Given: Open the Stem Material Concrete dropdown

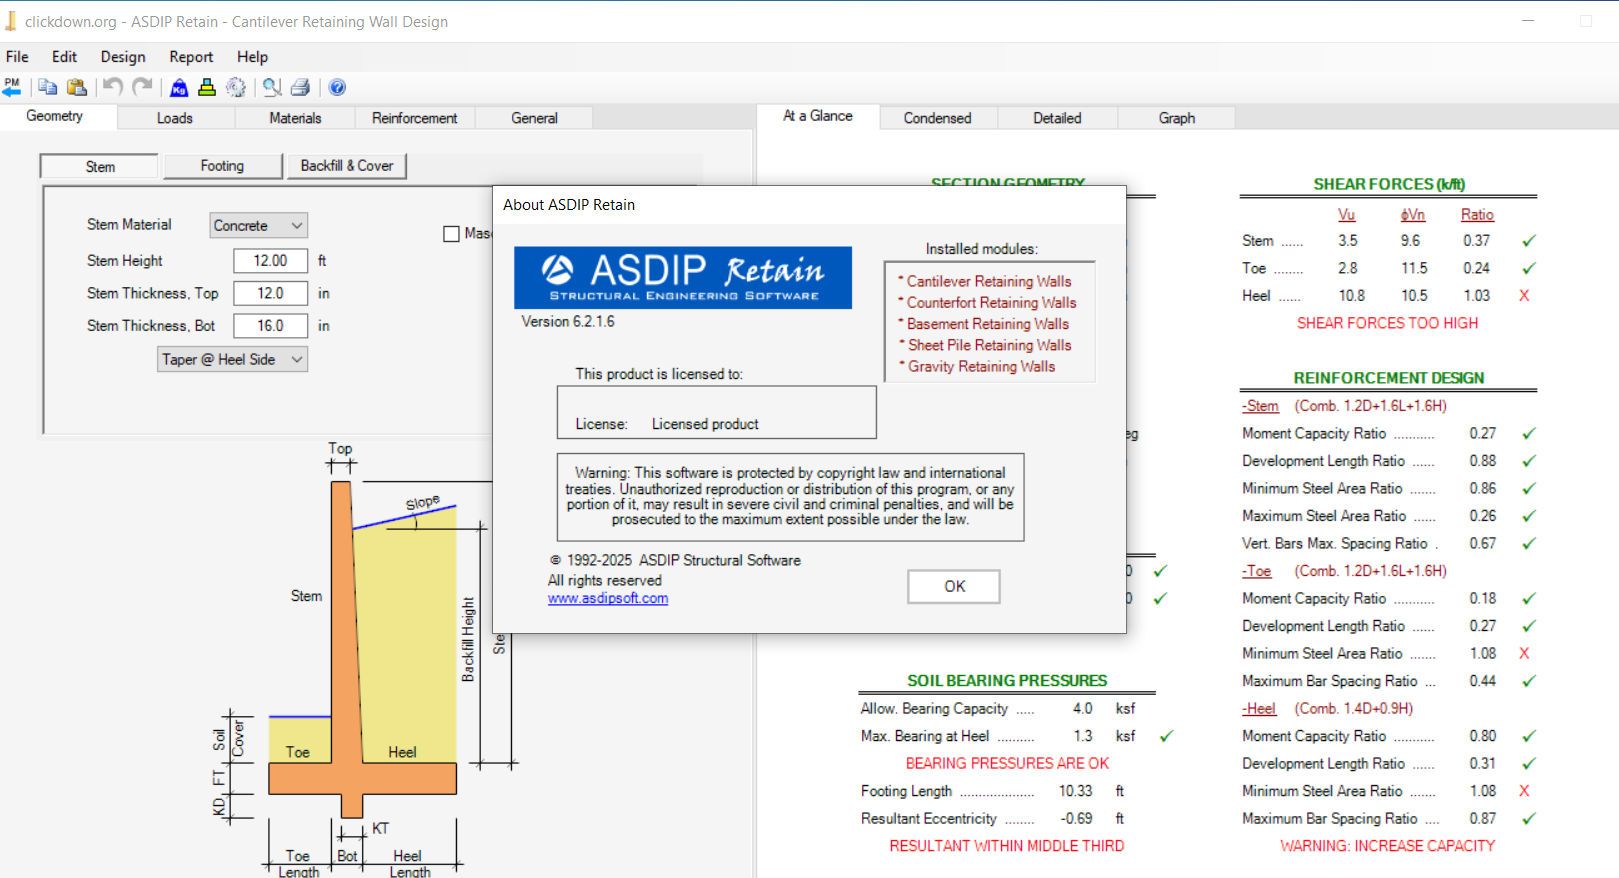Looking at the screenshot, I should (x=258, y=225).
